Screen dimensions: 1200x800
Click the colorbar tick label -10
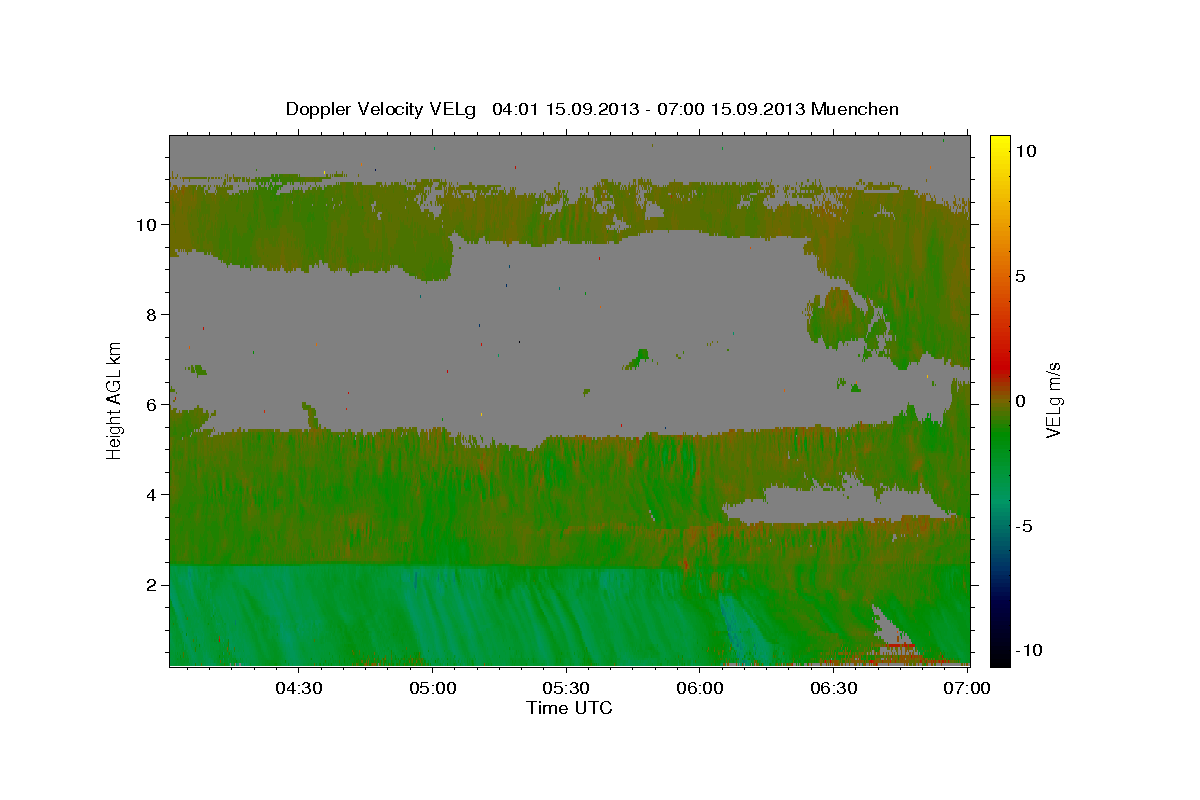[1027, 650]
